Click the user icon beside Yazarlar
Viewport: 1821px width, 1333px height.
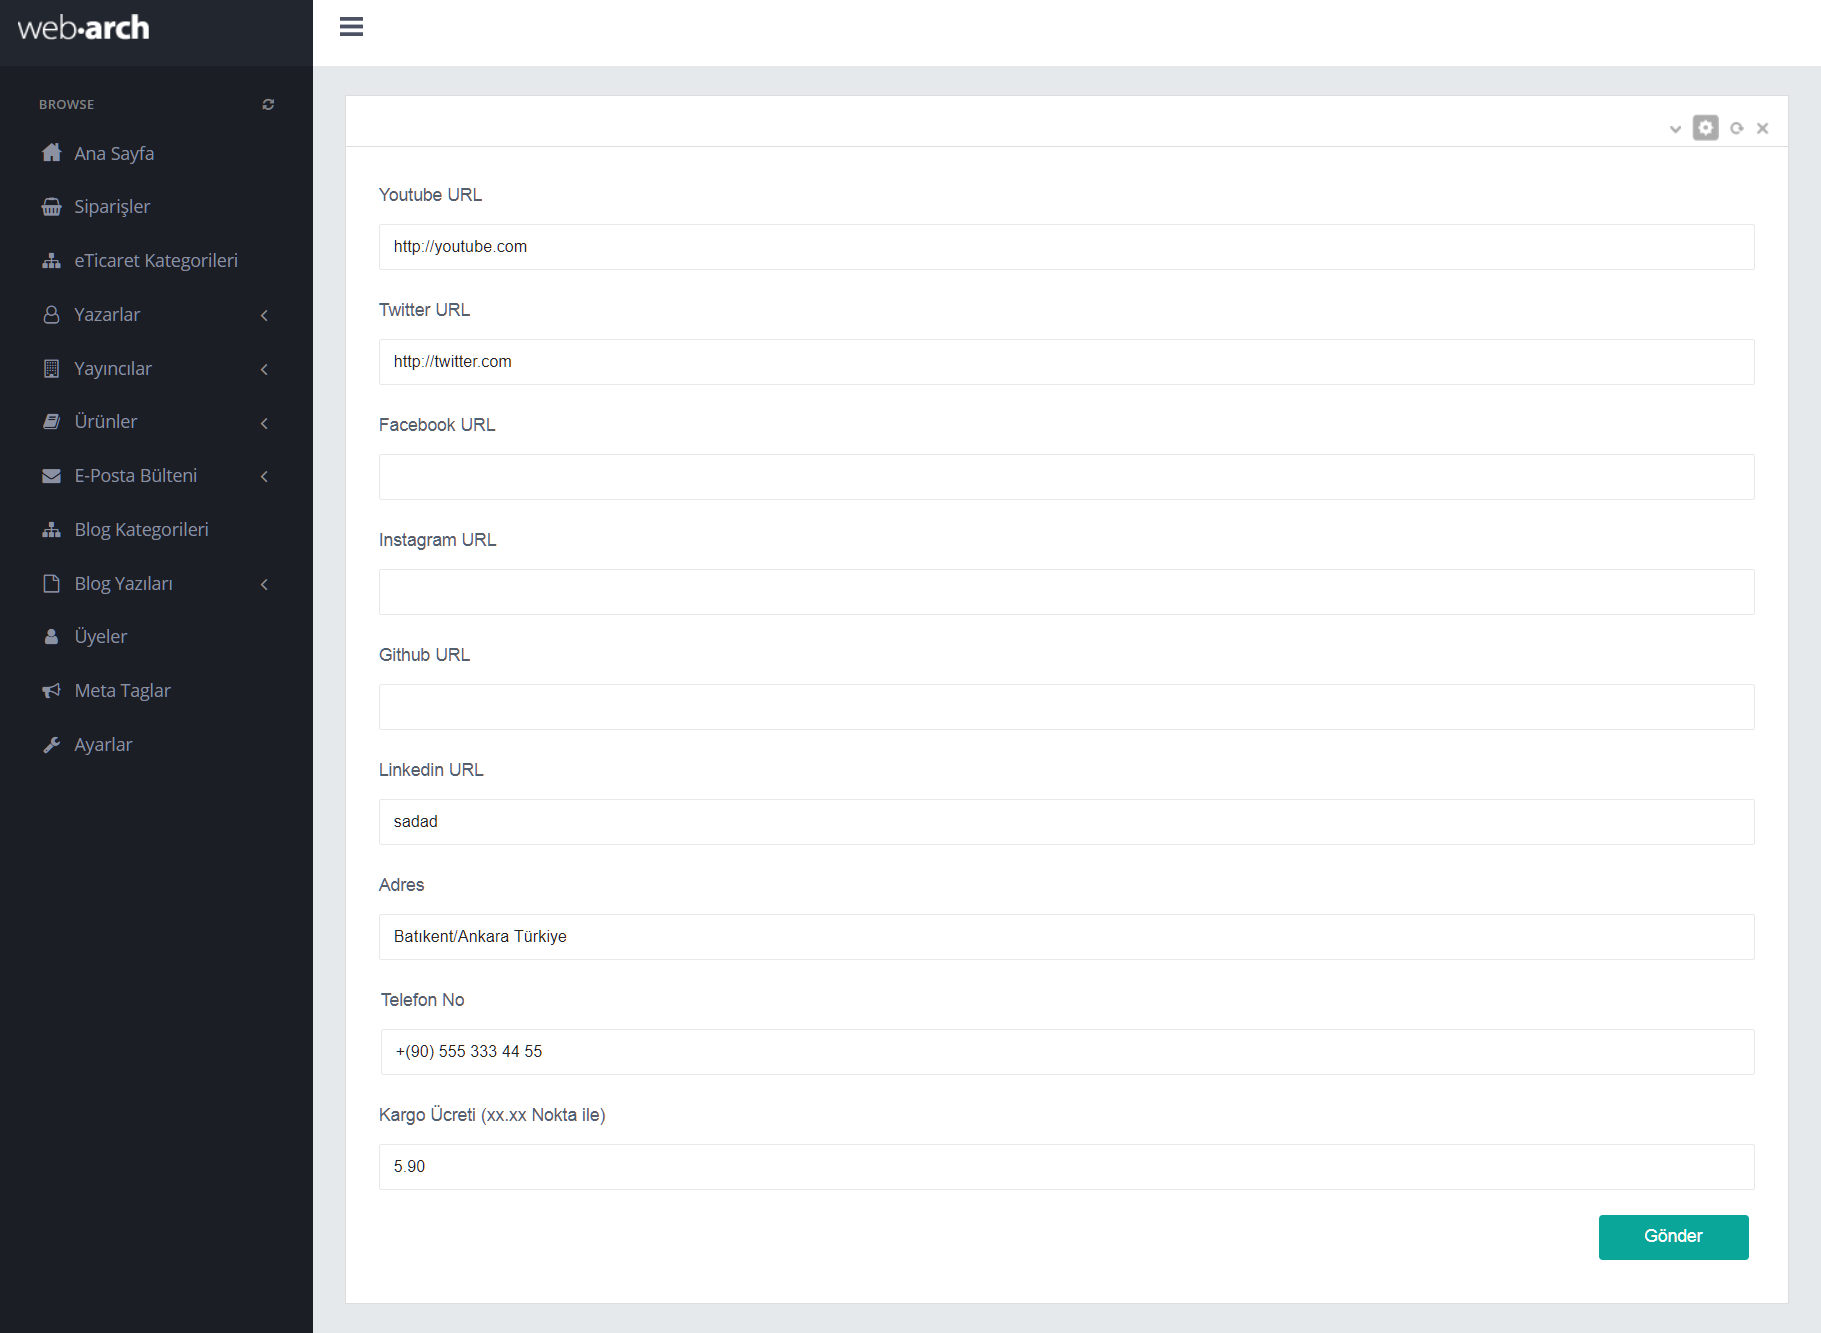(x=52, y=315)
